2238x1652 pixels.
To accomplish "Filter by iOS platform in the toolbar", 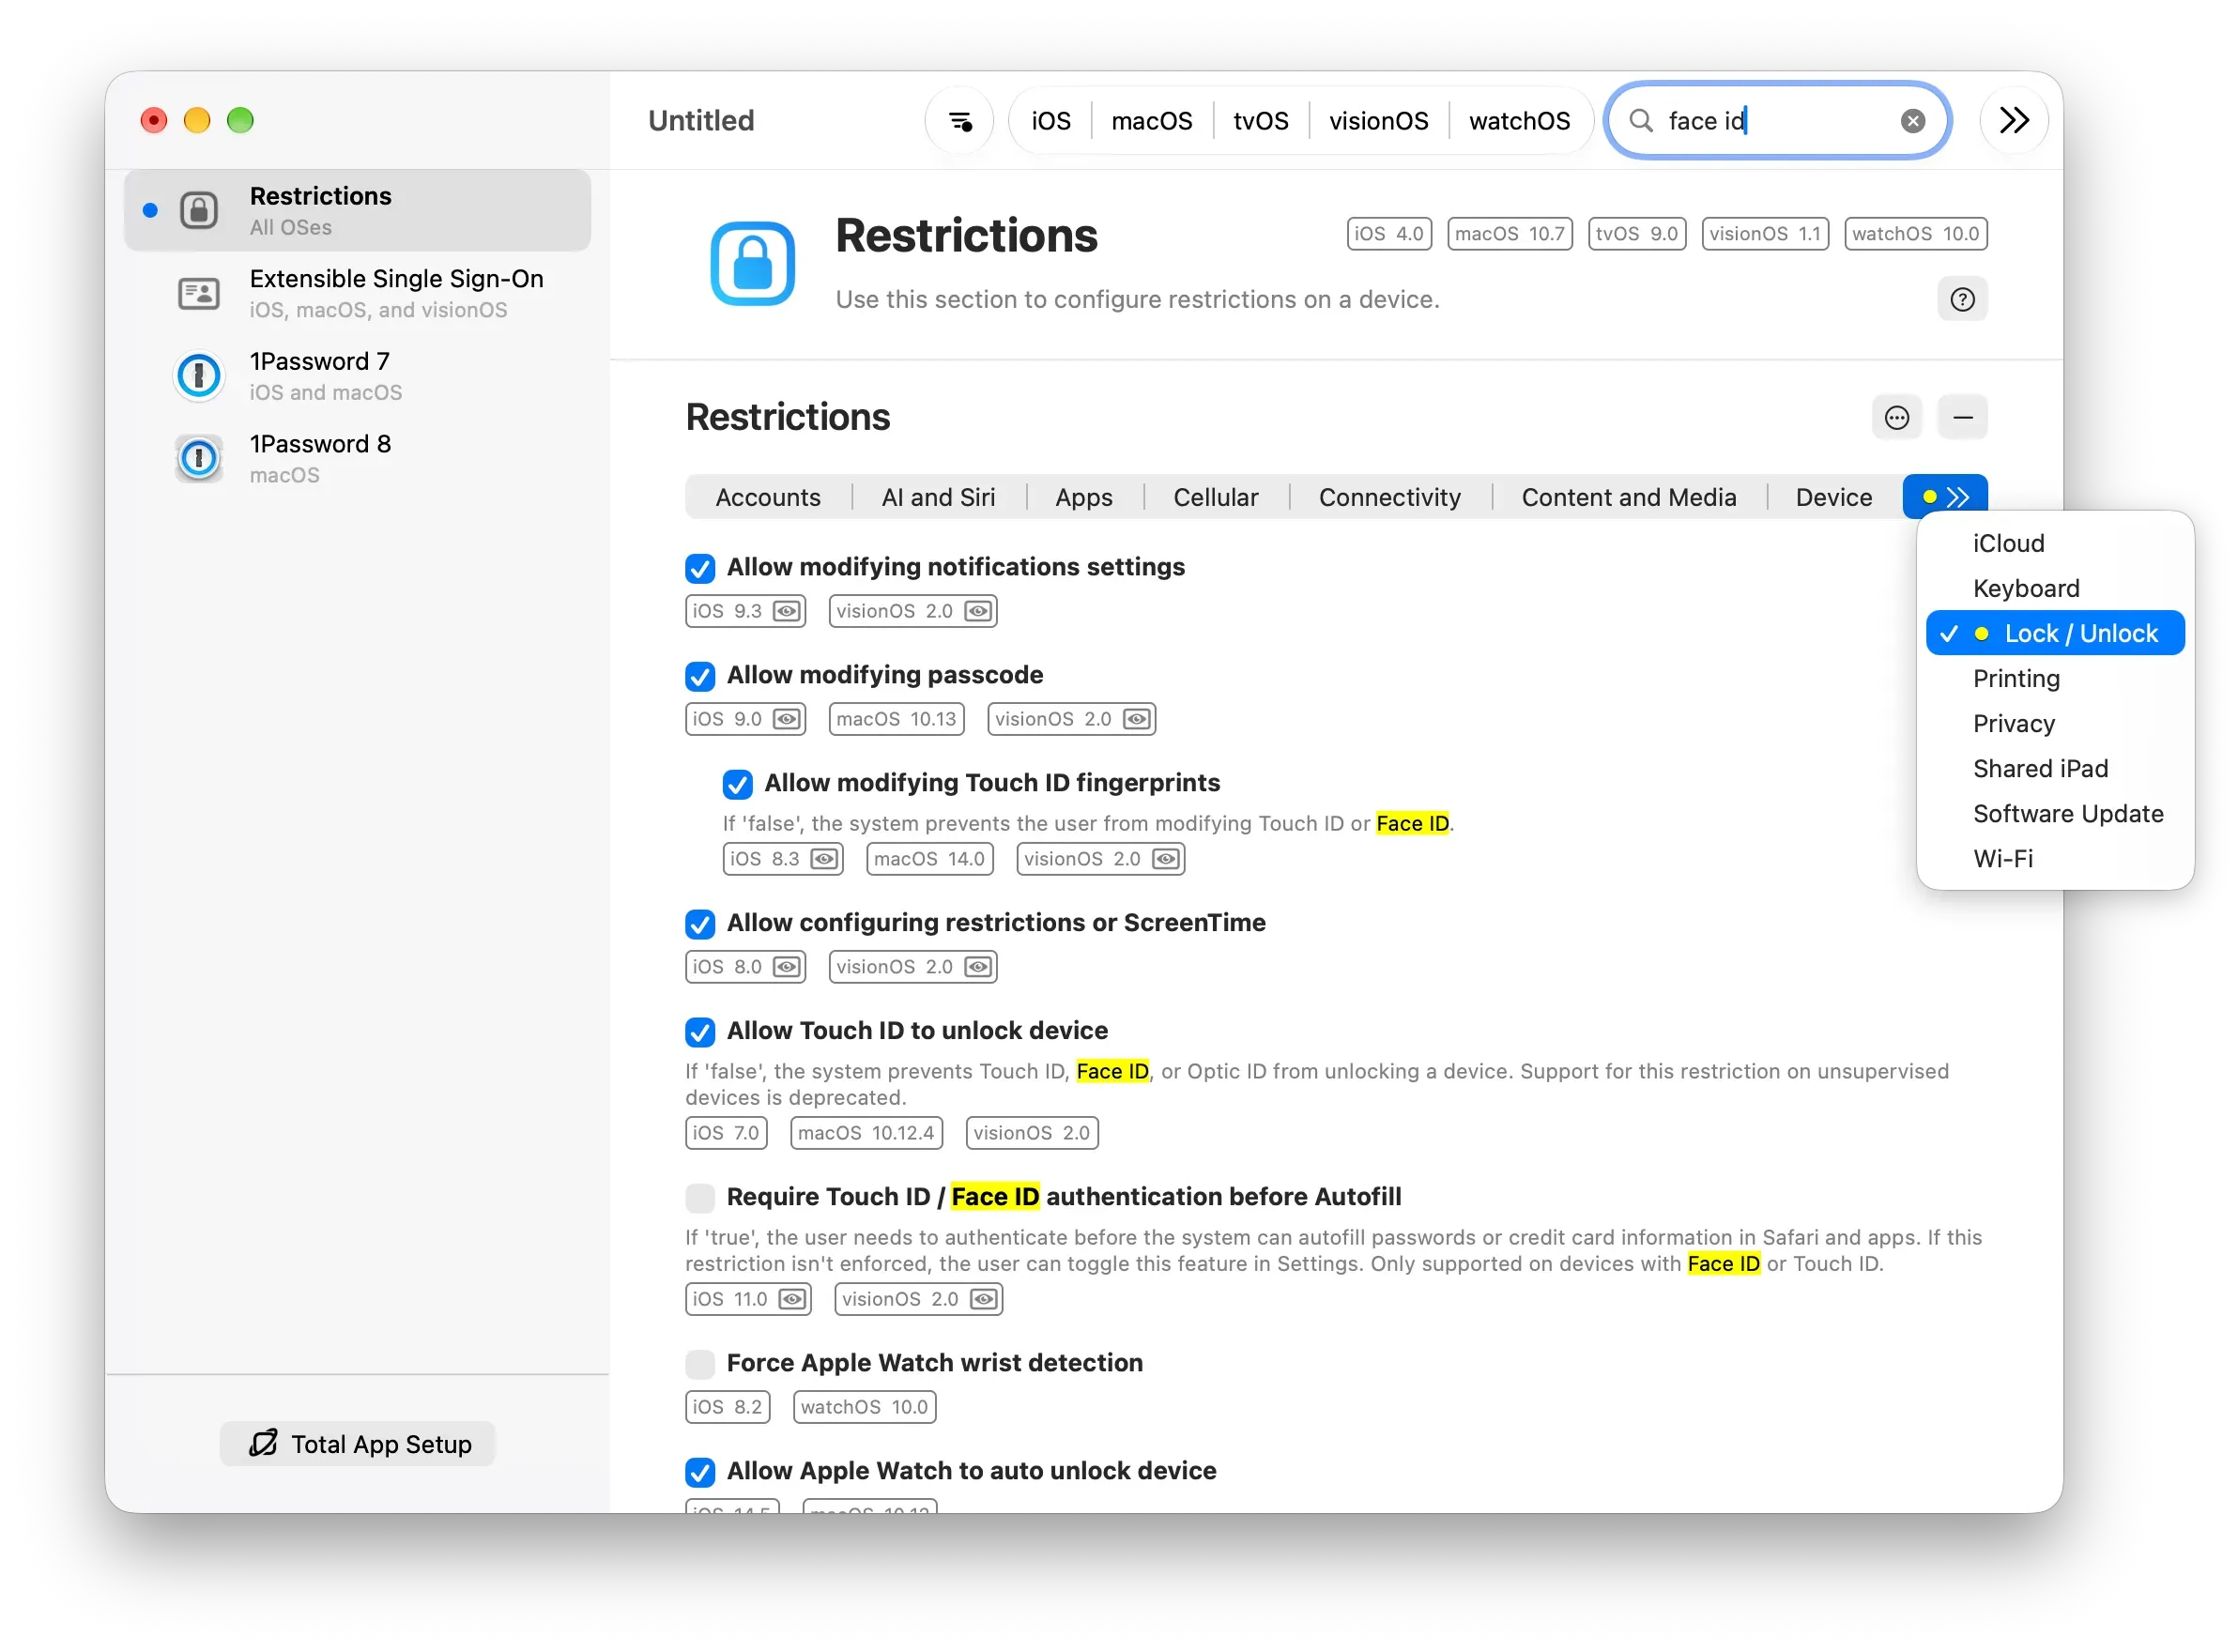I will pos(1050,121).
